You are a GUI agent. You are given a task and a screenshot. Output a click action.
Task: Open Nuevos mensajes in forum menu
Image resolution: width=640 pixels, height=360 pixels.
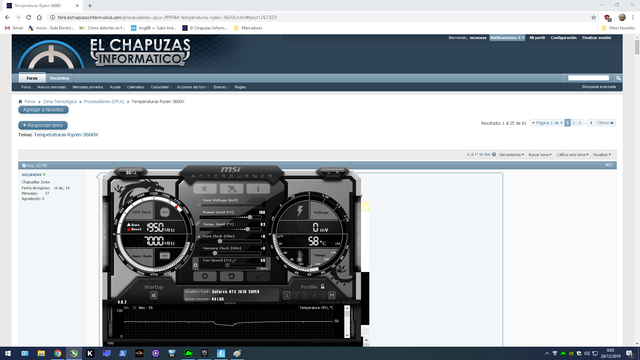[x=51, y=87]
